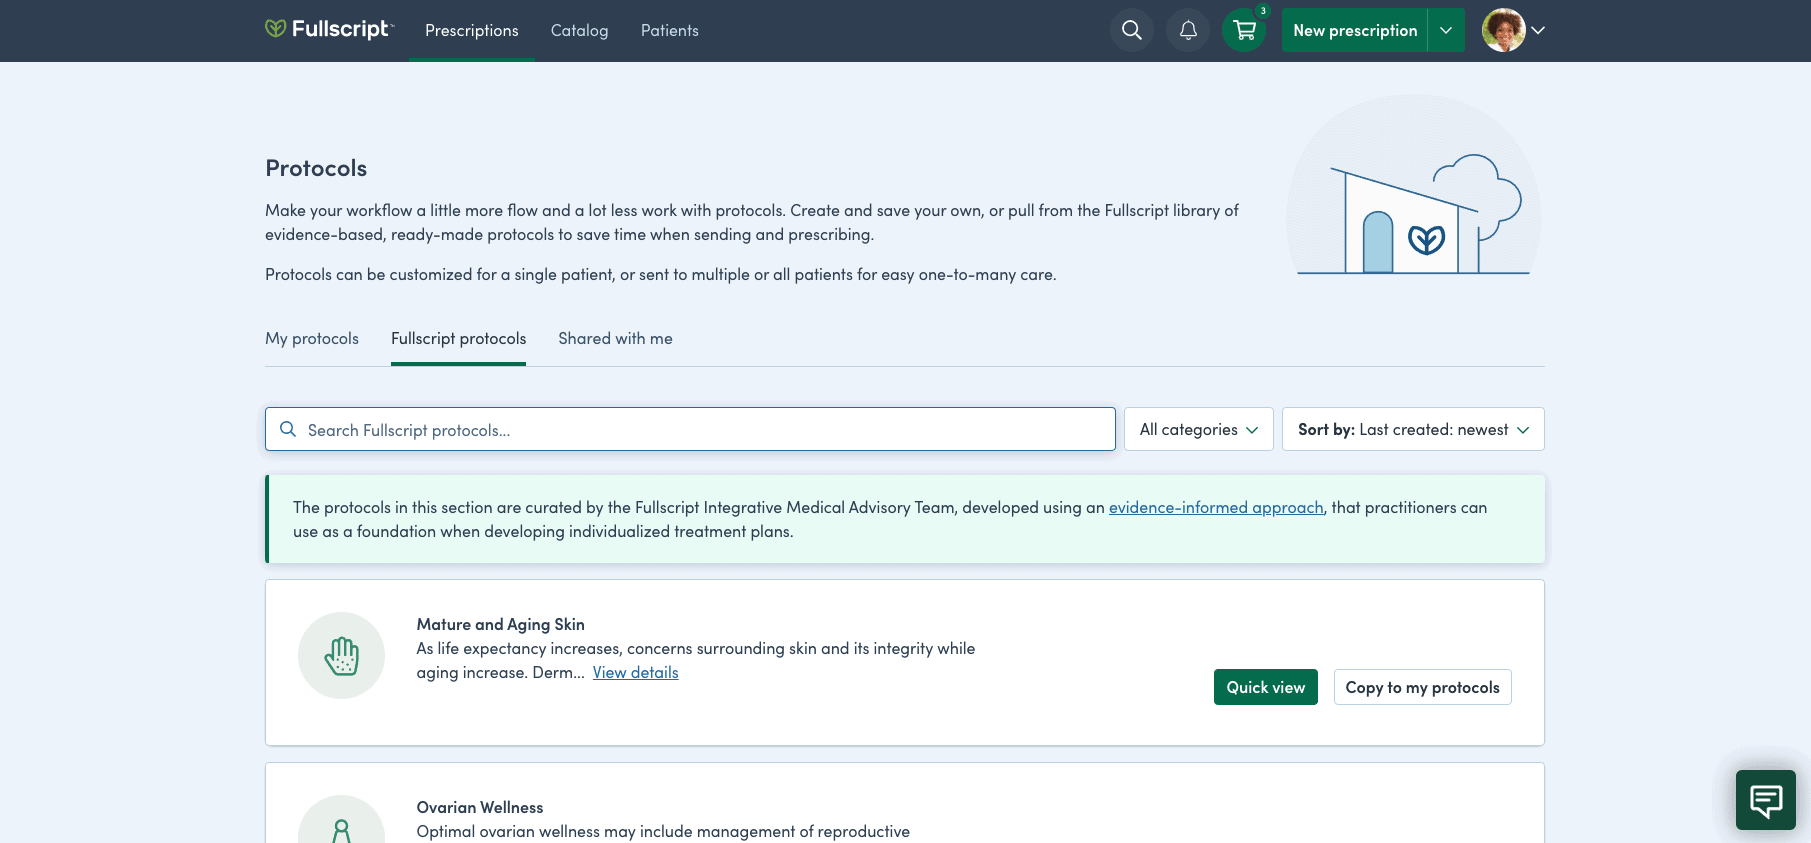Open the evidence-informed approach link
The height and width of the screenshot is (843, 1811).
(x=1216, y=507)
